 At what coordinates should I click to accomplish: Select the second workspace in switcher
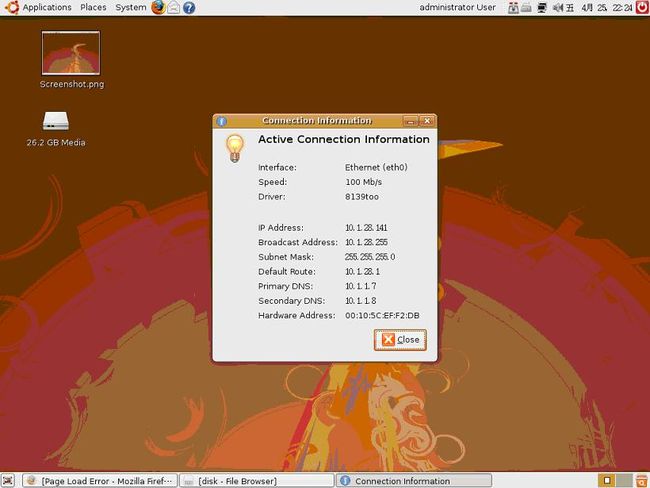(624, 481)
